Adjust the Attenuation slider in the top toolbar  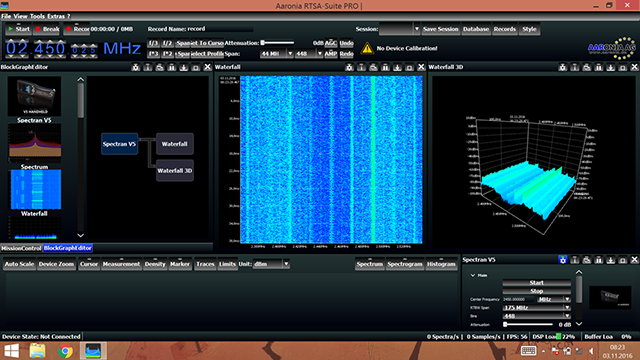pyautogui.click(x=278, y=43)
